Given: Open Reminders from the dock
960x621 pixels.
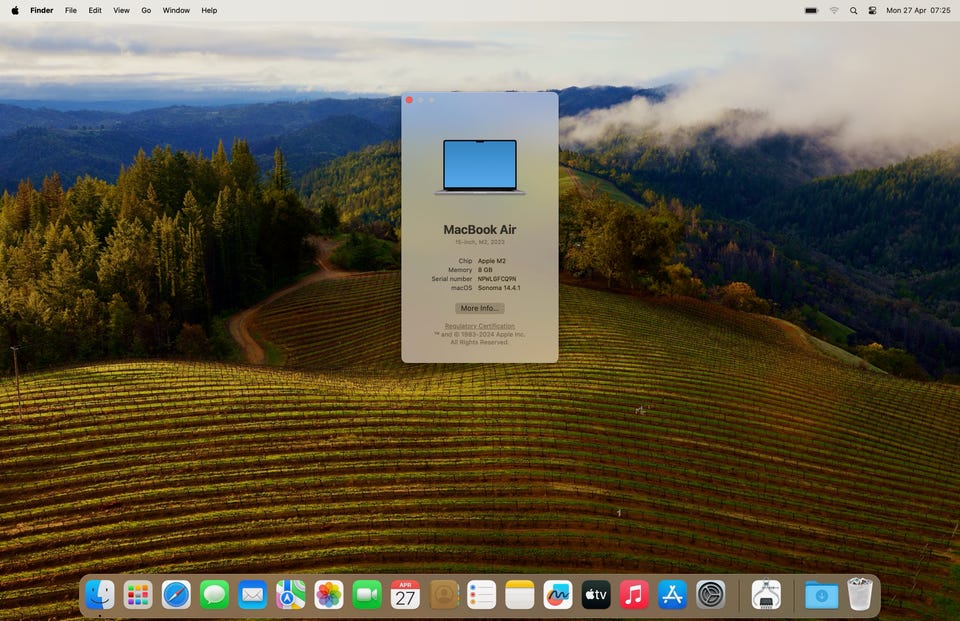Looking at the screenshot, I should pos(481,595).
